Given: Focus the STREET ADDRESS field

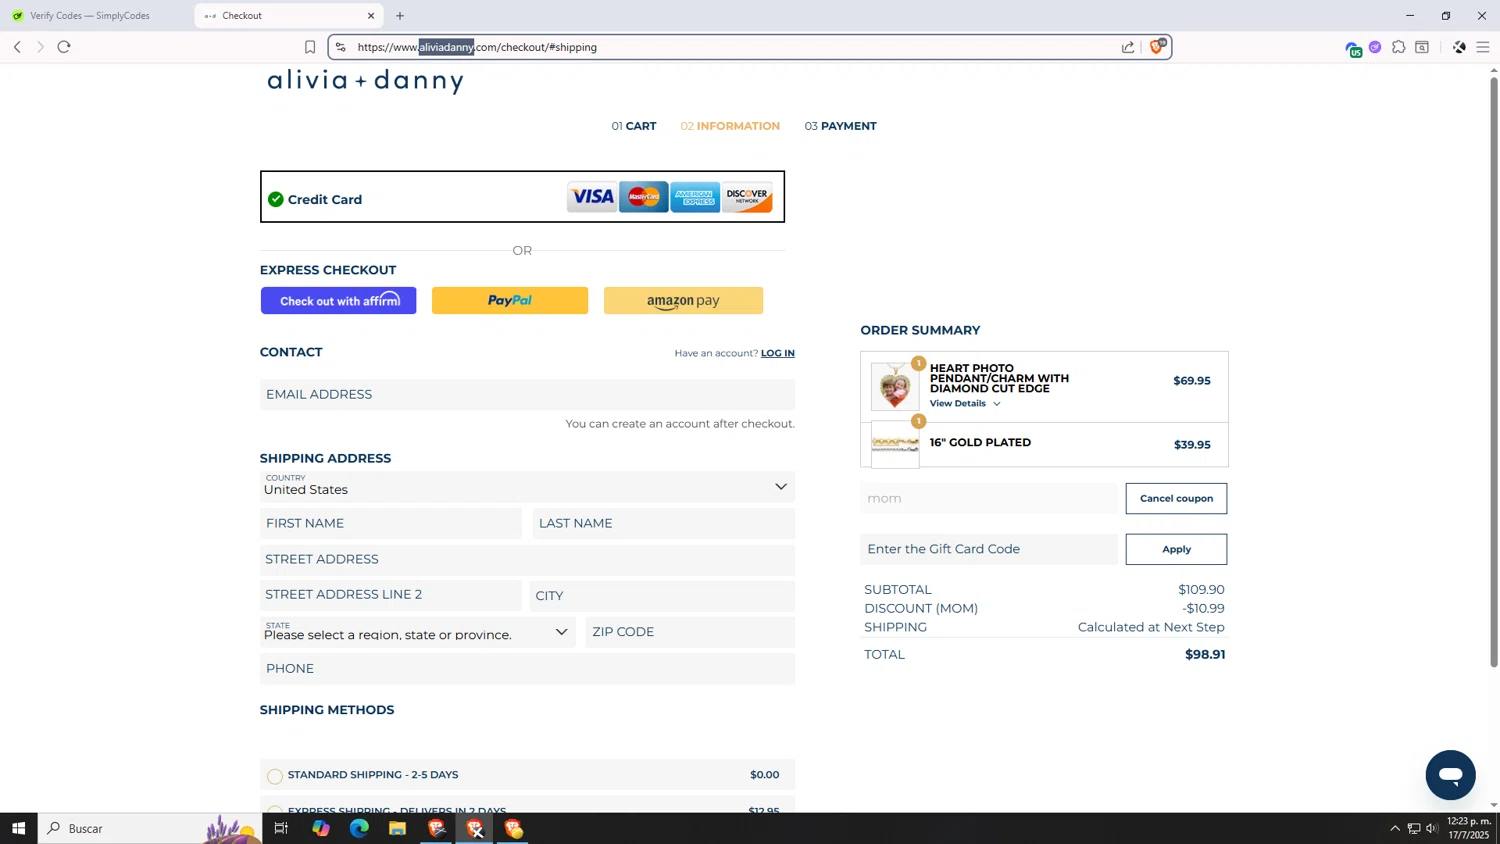Looking at the screenshot, I should click(527, 559).
